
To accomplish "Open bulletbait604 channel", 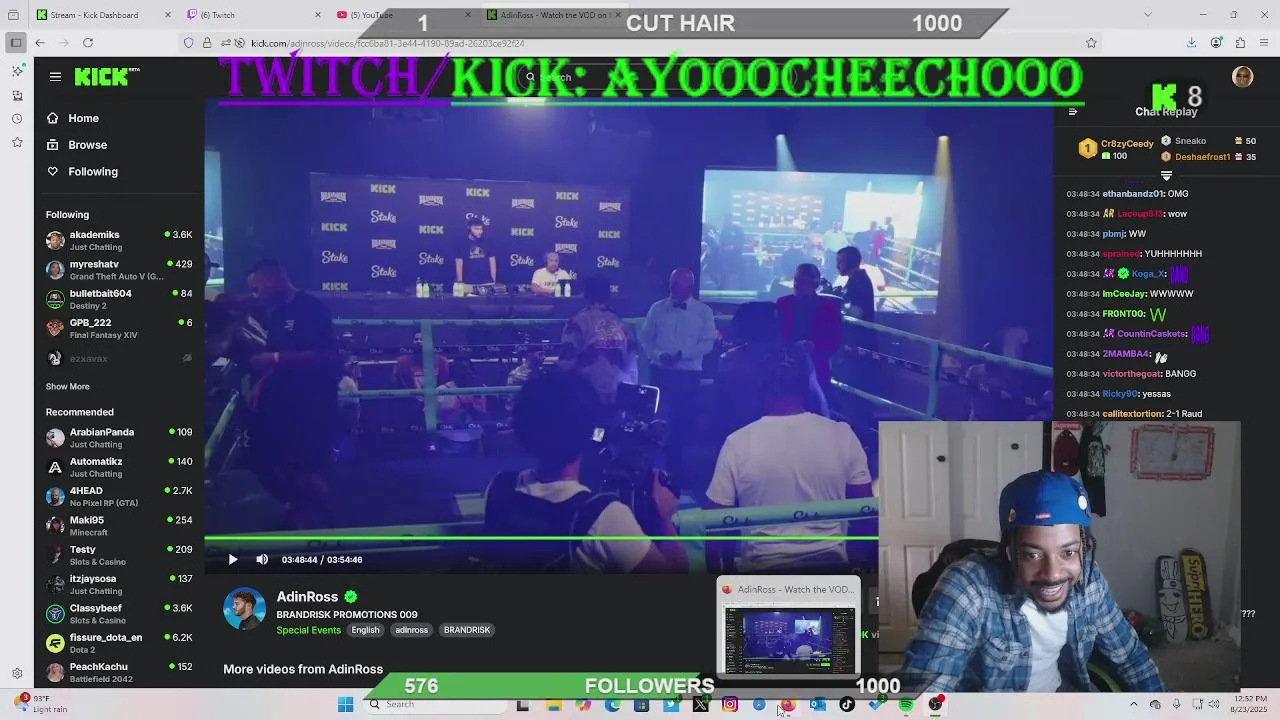I will pyautogui.click(x=119, y=299).
